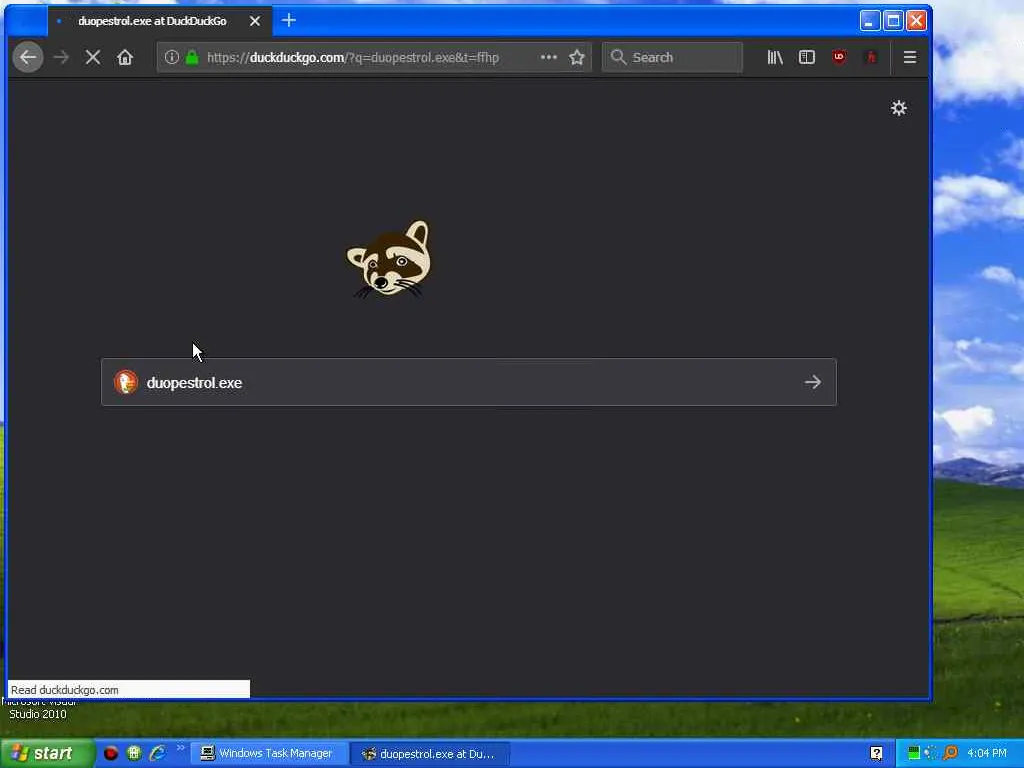The image size is (1024, 768).
Task: Click the orange magnifier tray icon
Action: pyautogui.click(x=950, y=753)
